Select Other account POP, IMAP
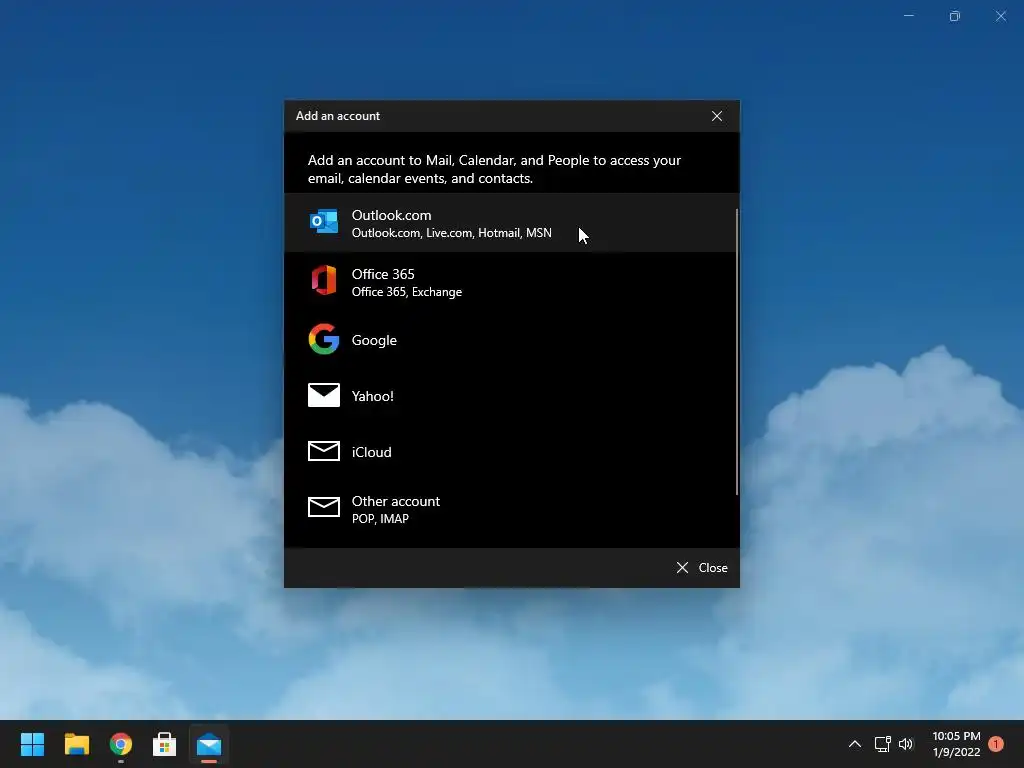This screenshot has height=768, width=1024. click(x=509, y=509)
